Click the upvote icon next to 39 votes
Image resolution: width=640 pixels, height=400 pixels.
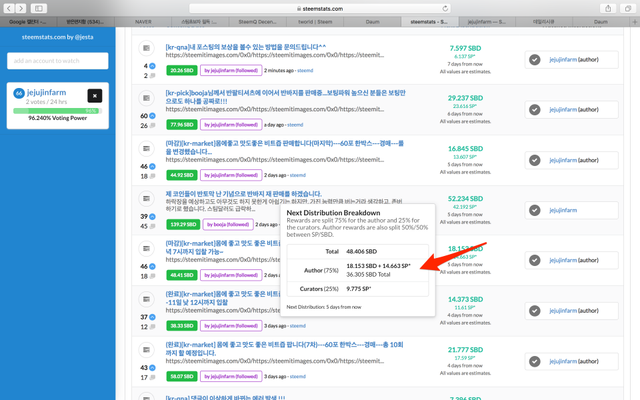click(152, 216)
